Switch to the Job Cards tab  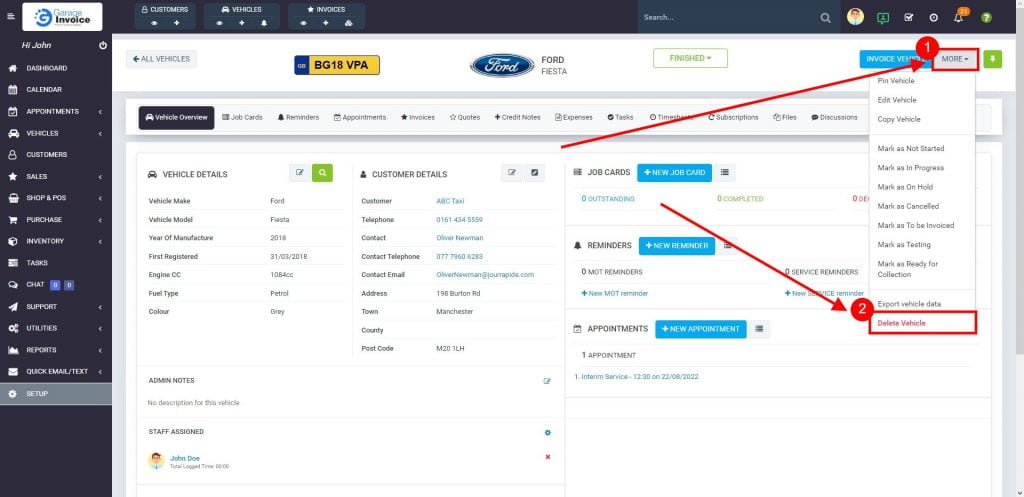[242, 117]
